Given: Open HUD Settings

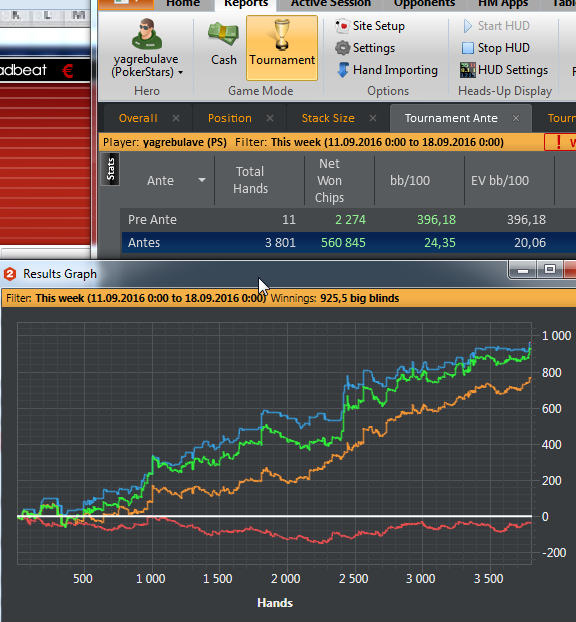Looking at the screenshot, I should pyautogui.click(x=504, y=70).
